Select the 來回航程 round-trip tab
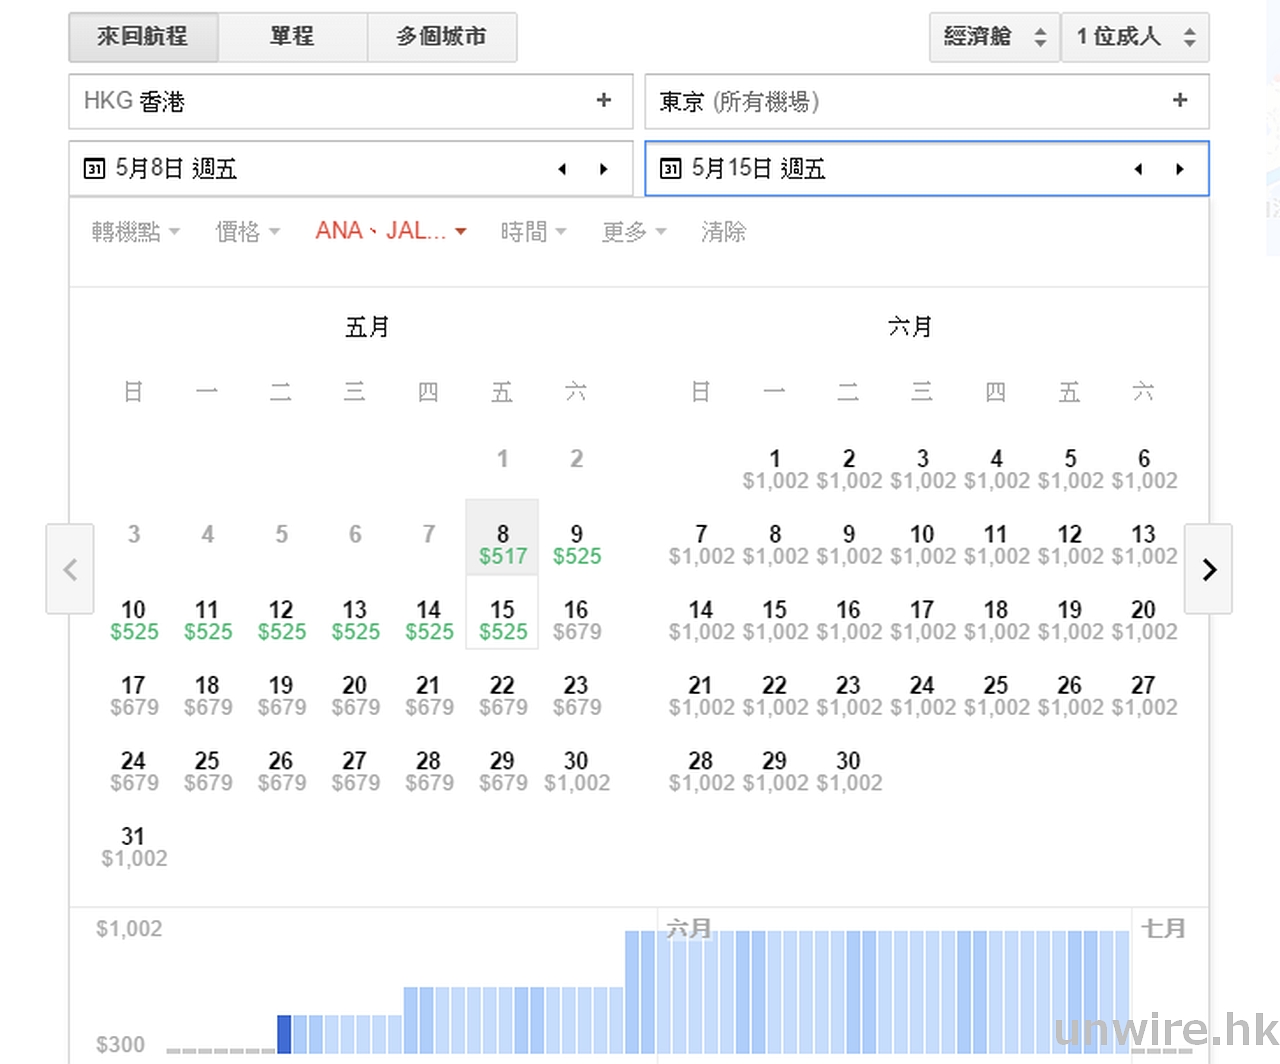The width and height of the screenshot is (1280, 1064). [143, 37]
